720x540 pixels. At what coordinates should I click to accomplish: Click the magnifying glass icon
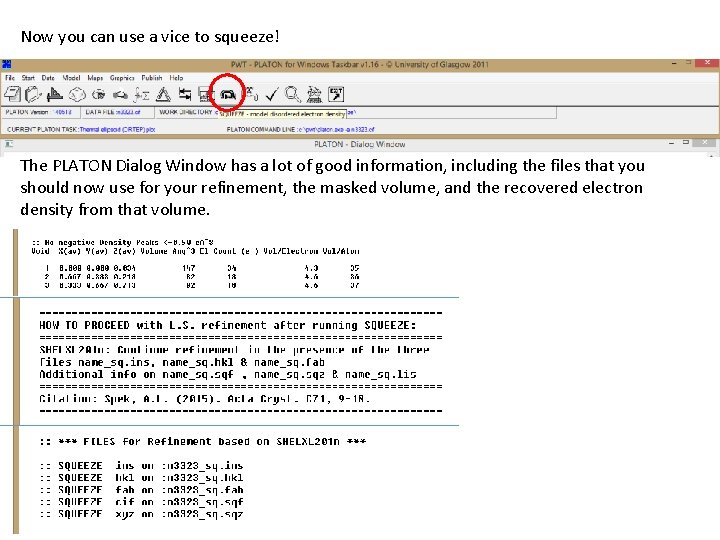292,95
